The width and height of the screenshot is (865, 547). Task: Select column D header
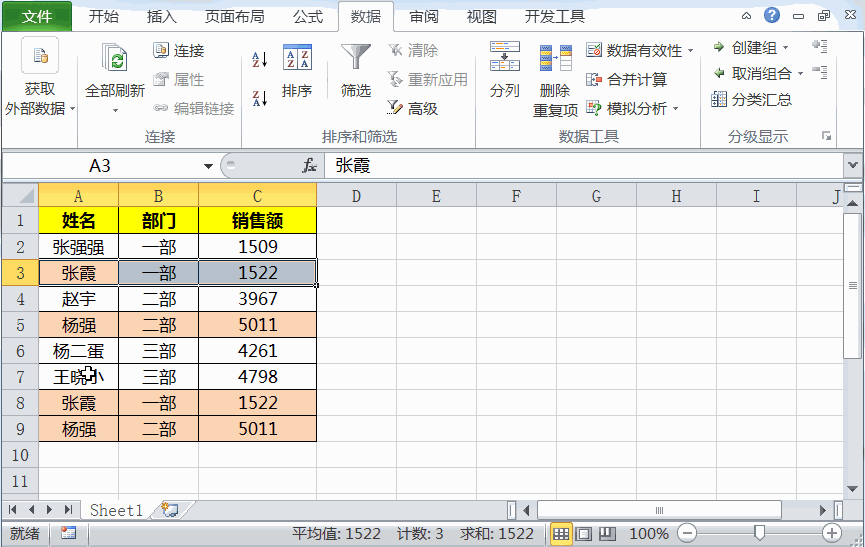click(356, 196)
